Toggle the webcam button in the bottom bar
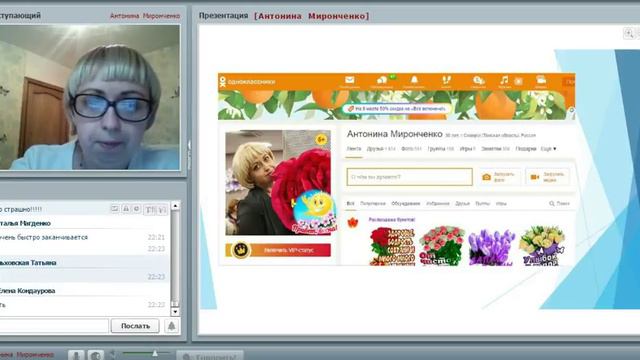640x360 pixels. pyautogui.click(x=96, y=355)
